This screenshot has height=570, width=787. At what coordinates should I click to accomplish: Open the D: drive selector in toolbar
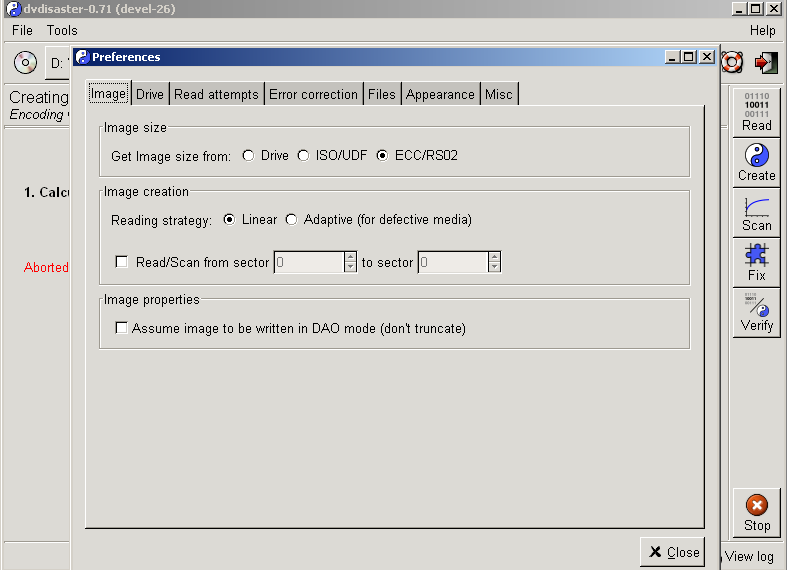(x=57, y=63)
